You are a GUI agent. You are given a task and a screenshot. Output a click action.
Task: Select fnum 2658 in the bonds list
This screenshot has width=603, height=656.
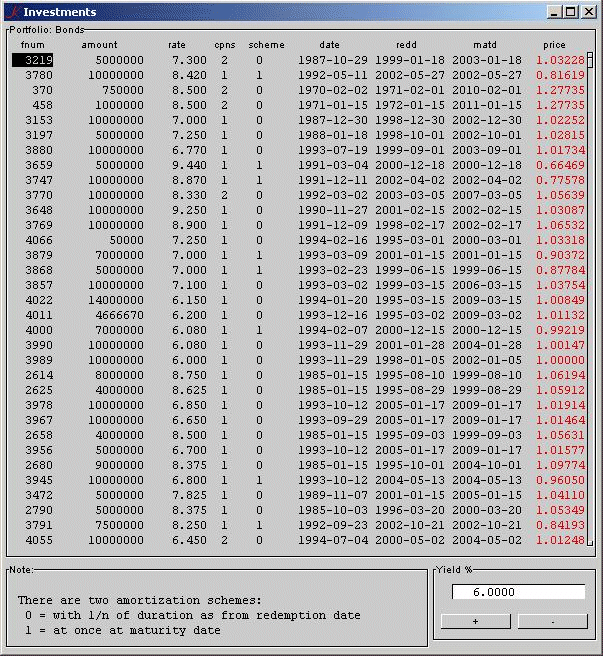tap(39, 435)
